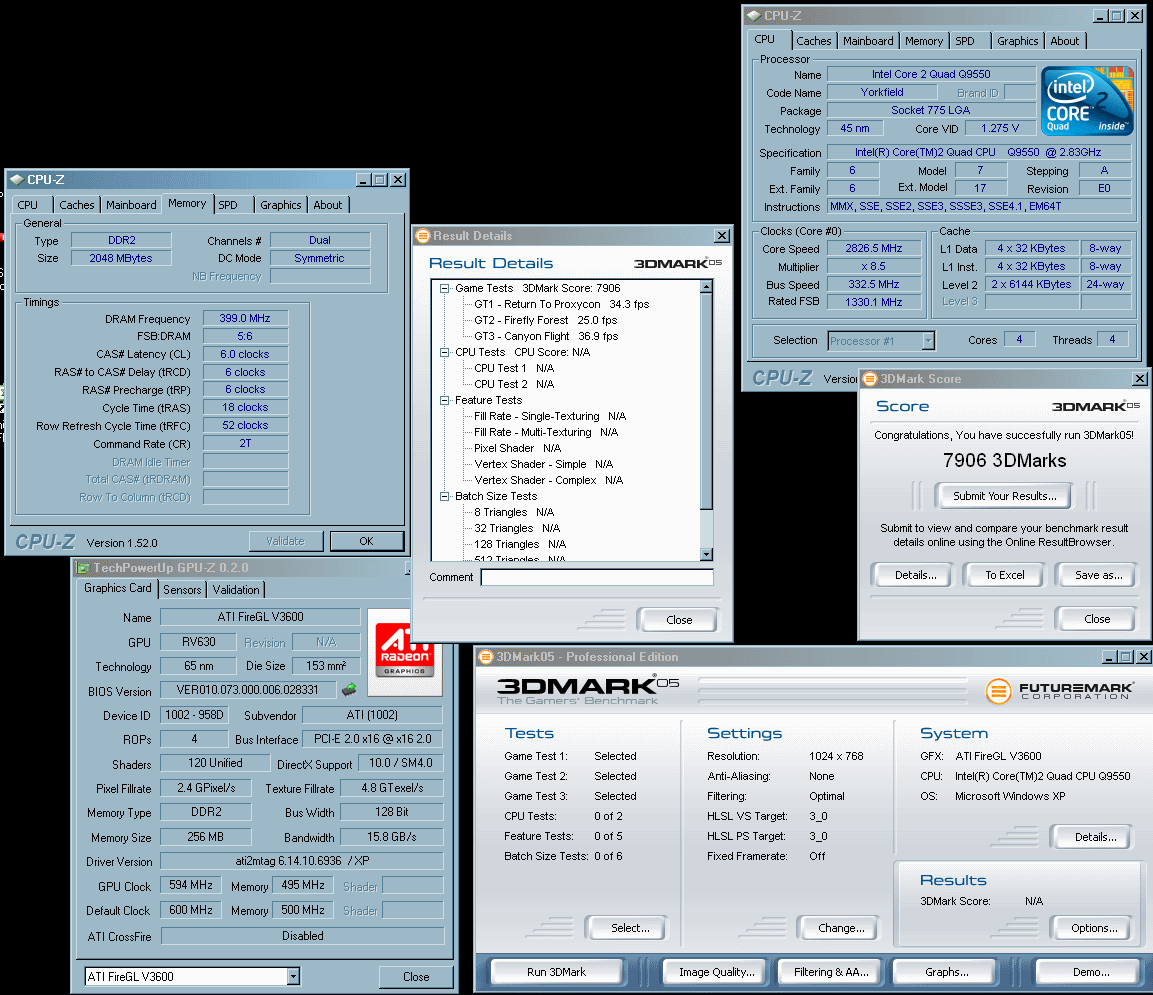Click the 7906 3DMarks score text
The height and width of the screenshot is (995, 1153).
click(x=1004, y=461)
